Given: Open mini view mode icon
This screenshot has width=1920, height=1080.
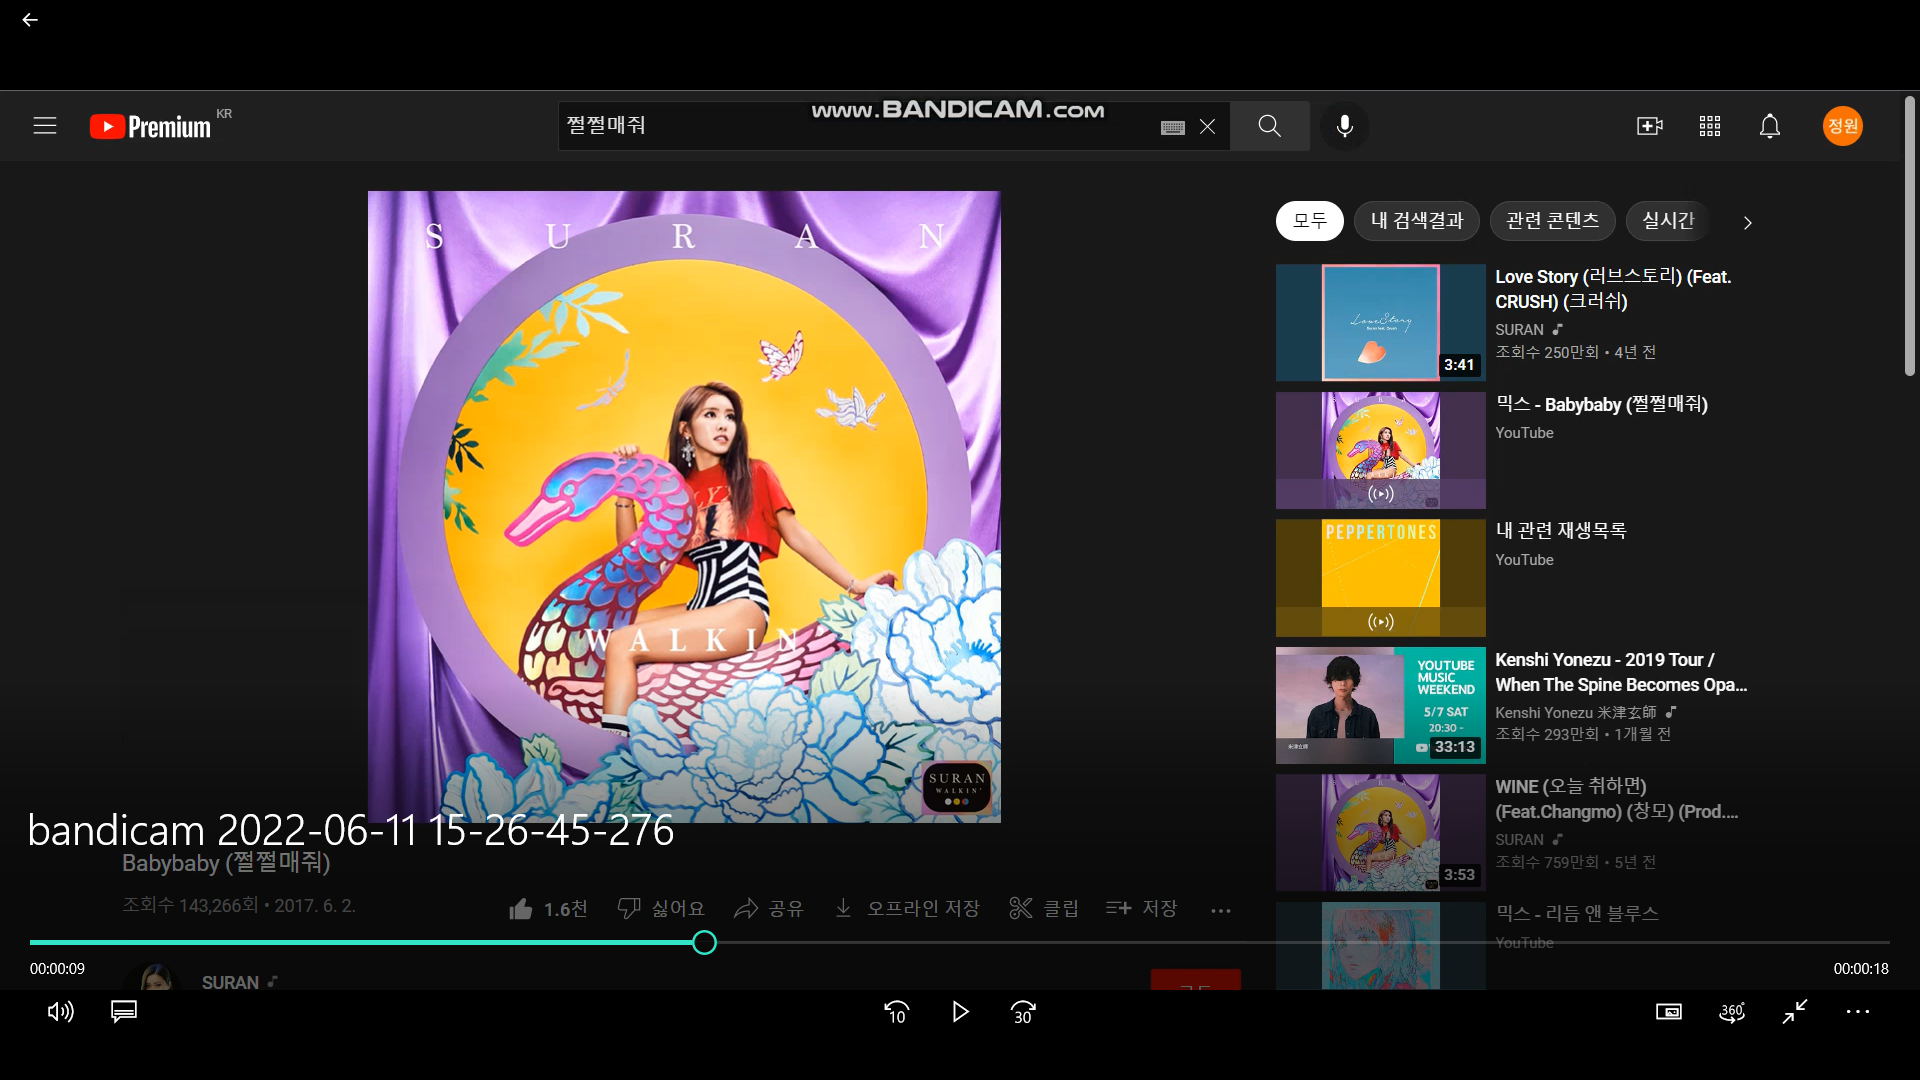Looking at the screenshot, I should click(1668, 1012).
